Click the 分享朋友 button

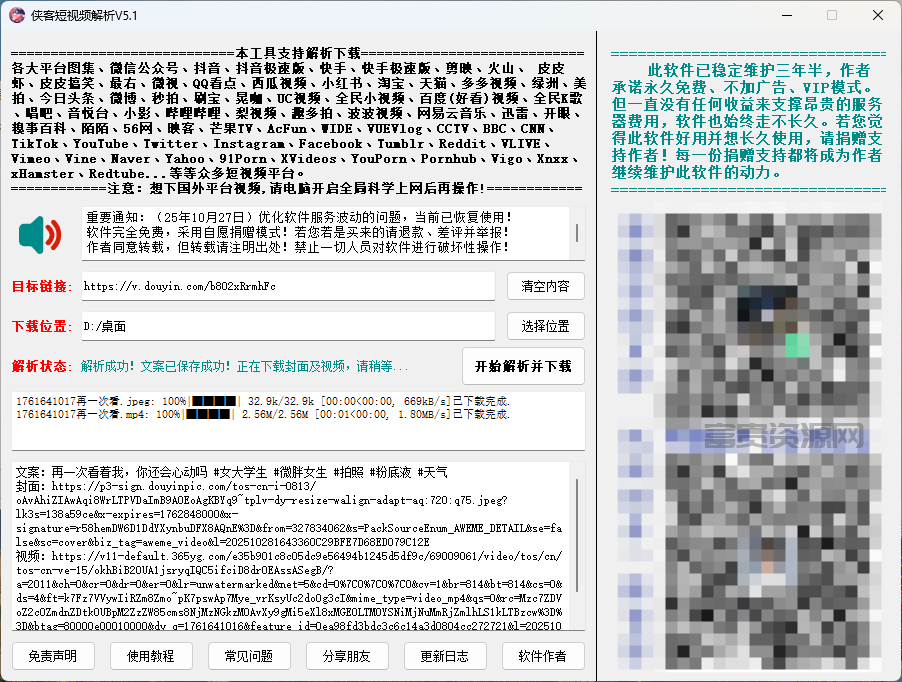pos(347,656)
